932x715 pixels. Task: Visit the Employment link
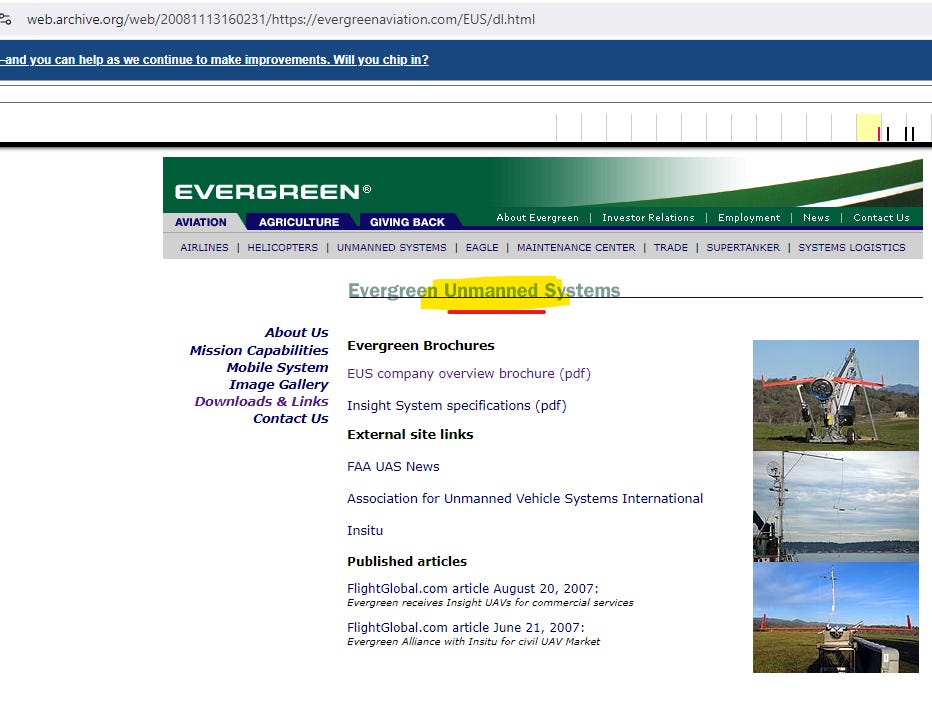pos(749,218)
